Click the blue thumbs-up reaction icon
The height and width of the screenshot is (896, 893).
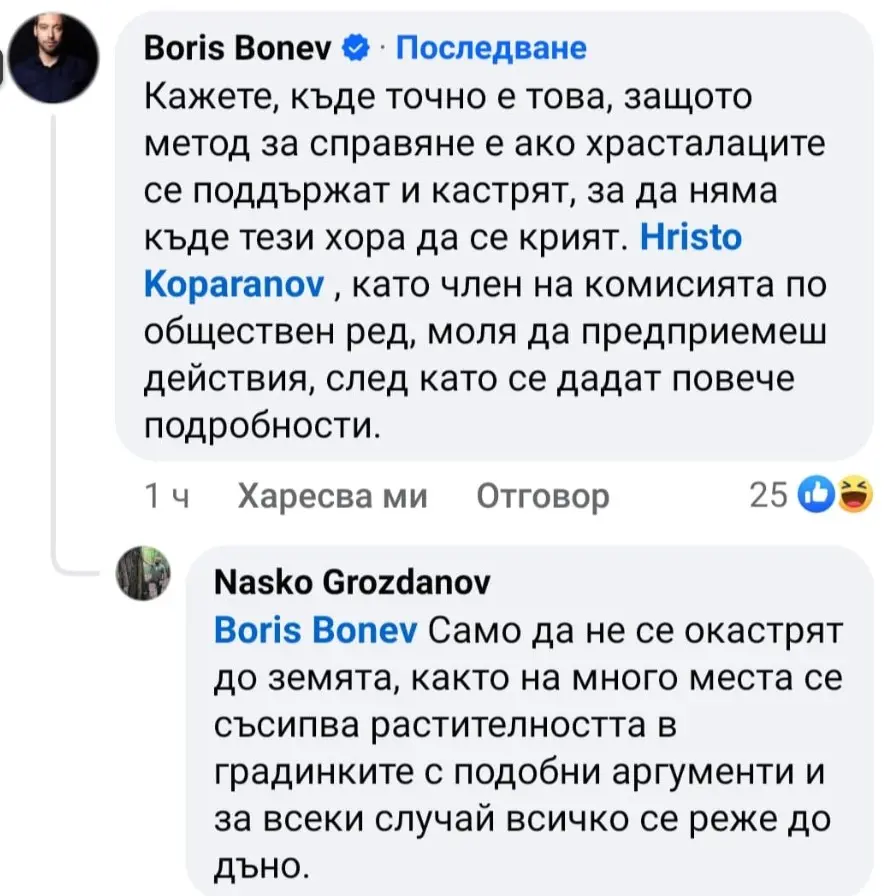click(819, 495)
